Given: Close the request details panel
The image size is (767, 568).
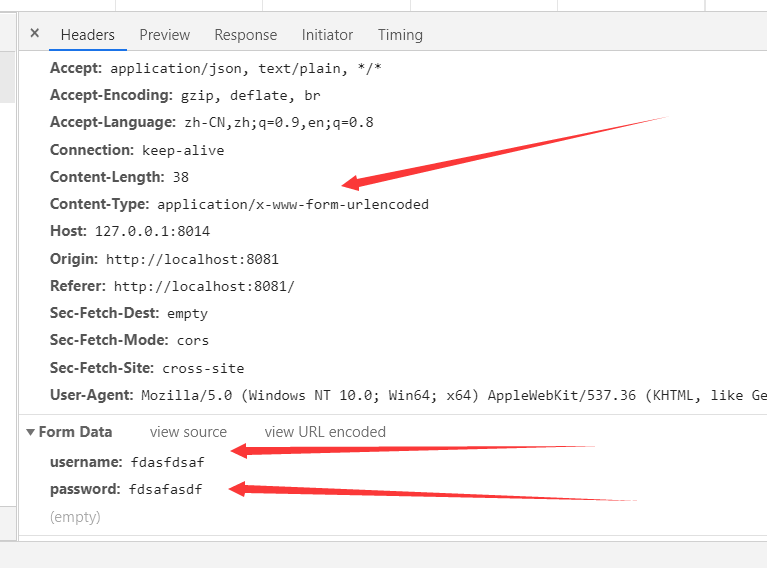Looking at the screenshot, I should [x=35, y=33].
